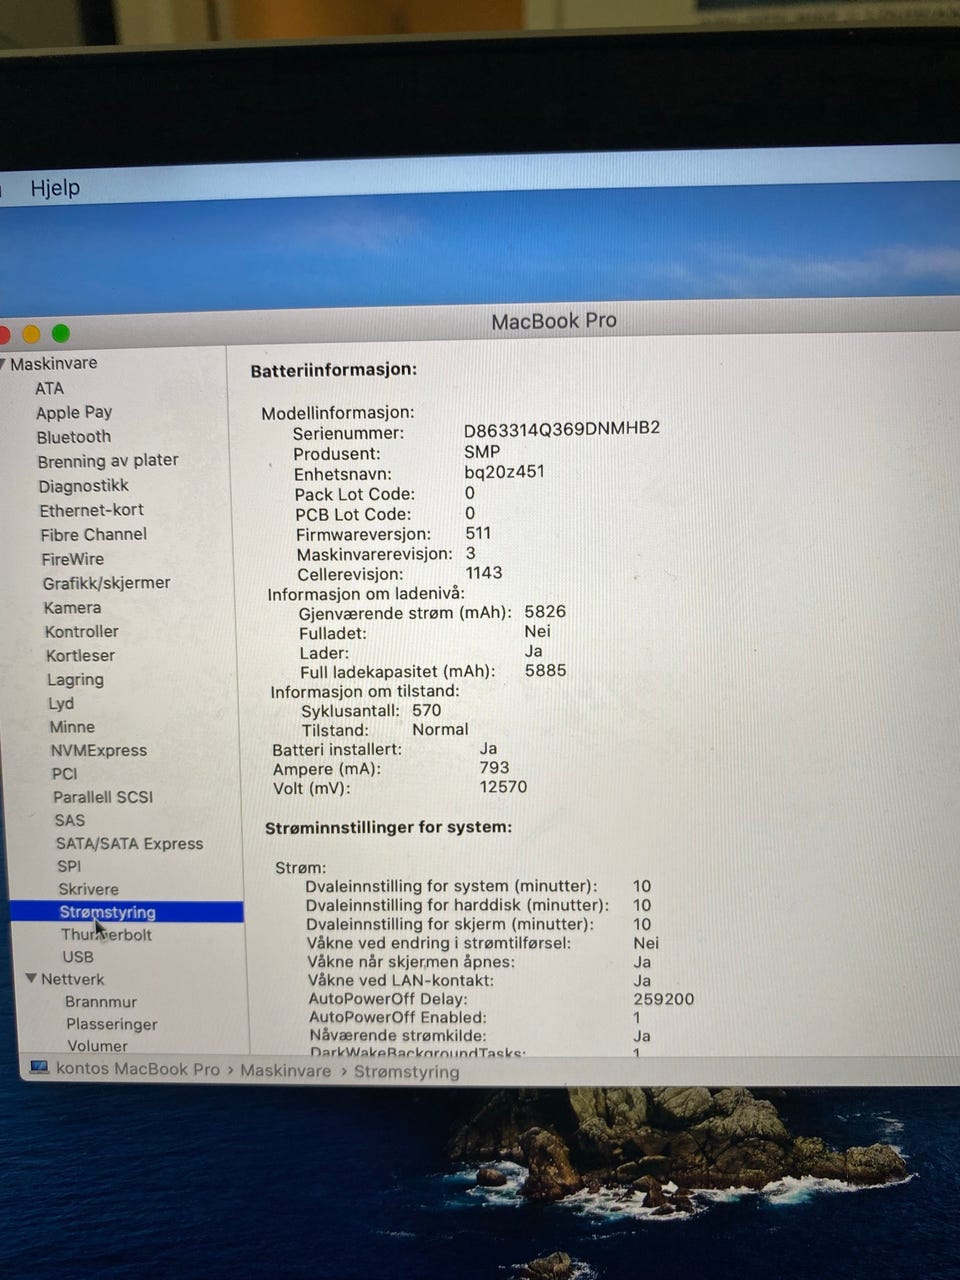Click the Tilstand value Normal
This screenshot has width=960, height=1280.
coord(440,729)
